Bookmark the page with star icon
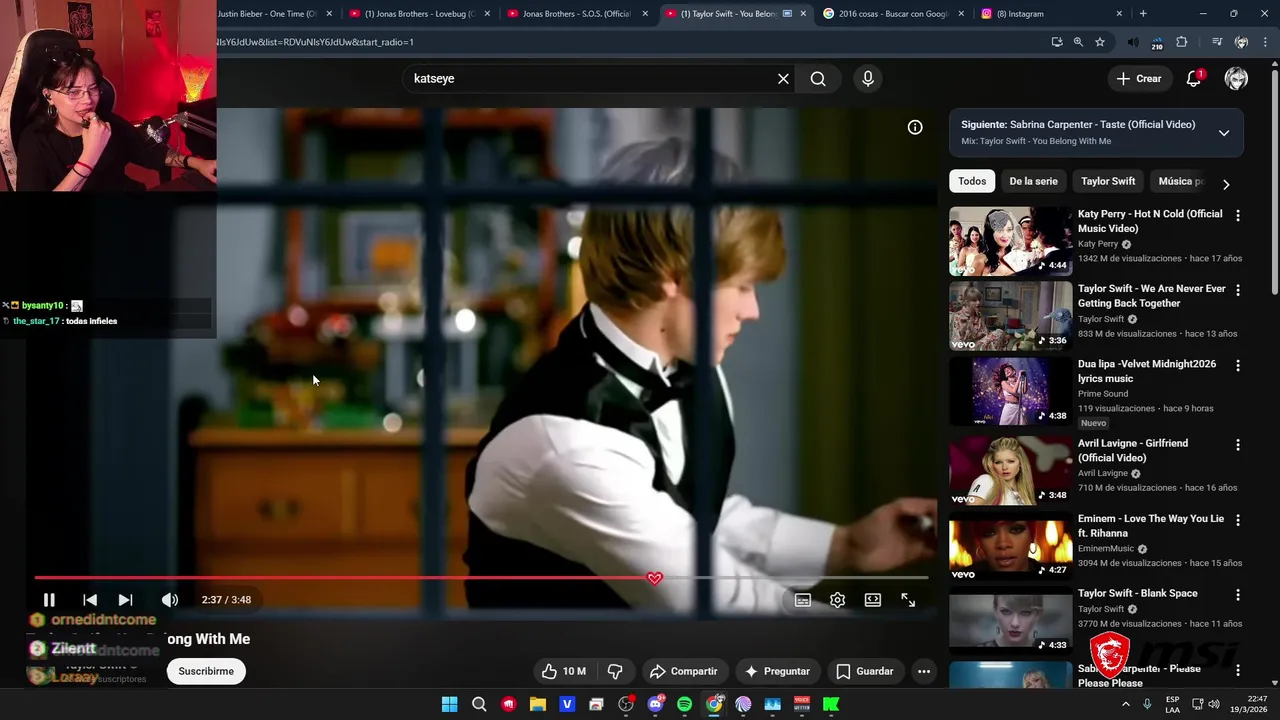The height and width of the screenshot is (720, 1280). click(1100, 42)
